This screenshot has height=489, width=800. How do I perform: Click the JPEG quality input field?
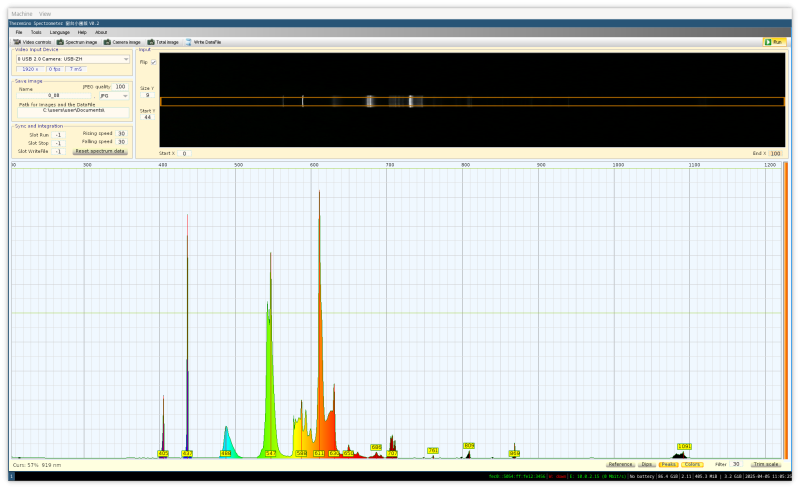pyautogui.click(x=120, y=87)
